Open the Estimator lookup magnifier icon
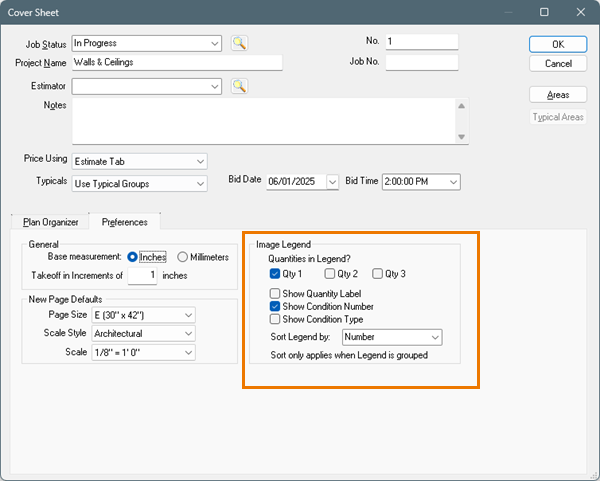Viewport: 600px width, 481px height. [239, 86]
